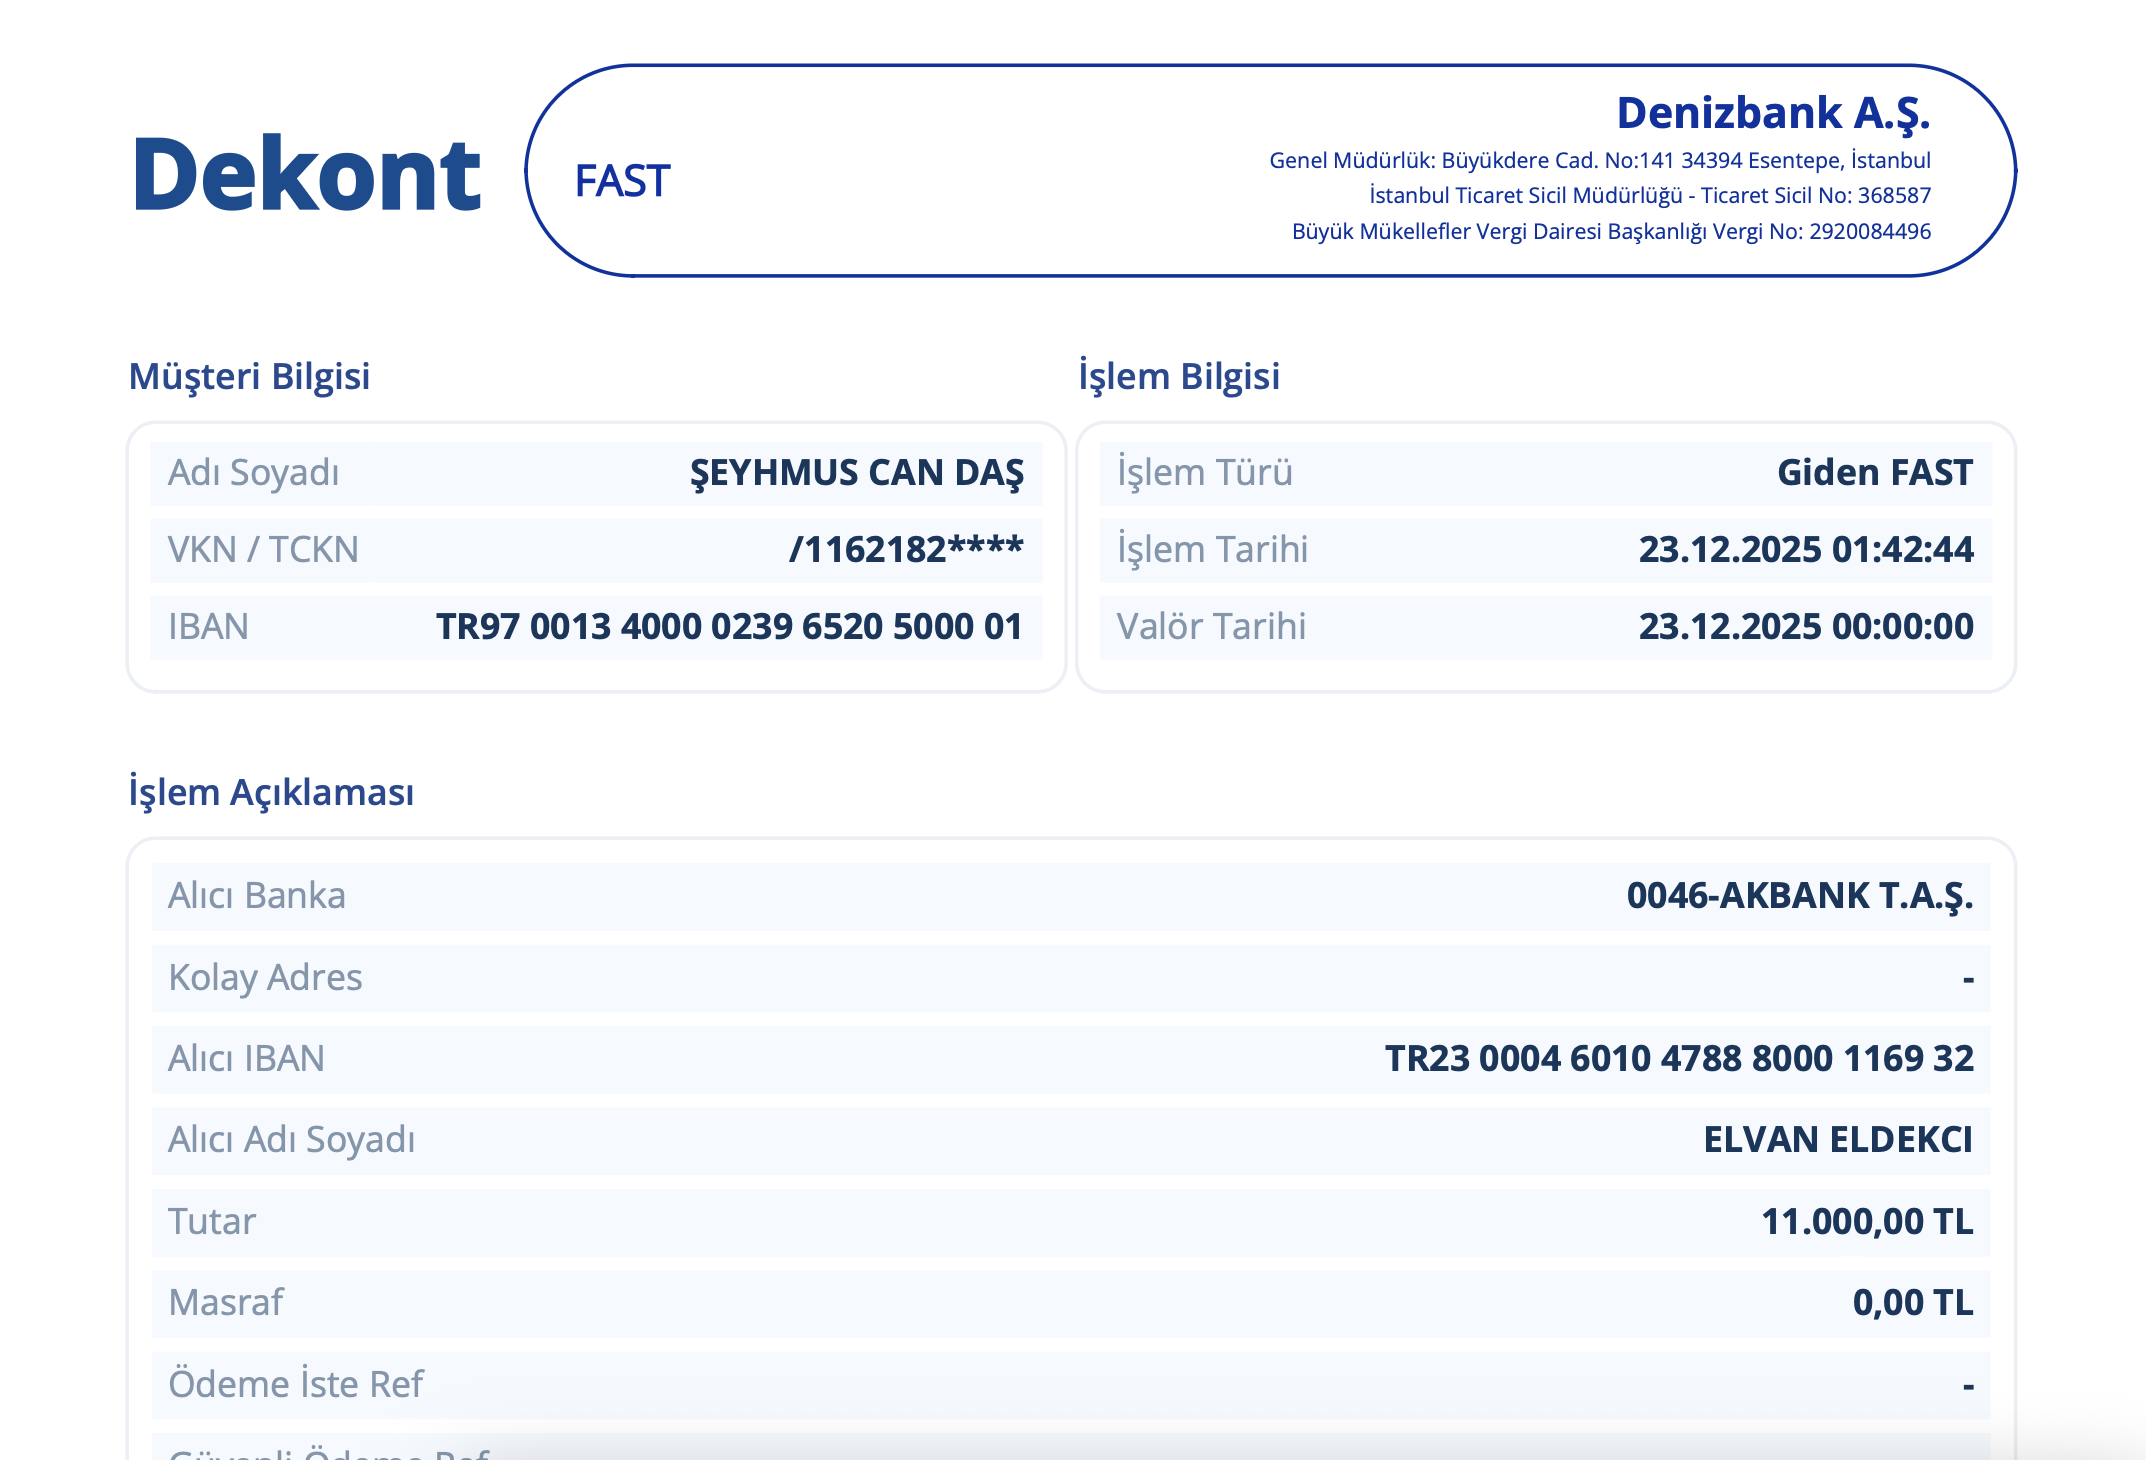Select the "Alıcı IBAN" label

tap(246, 1059)
